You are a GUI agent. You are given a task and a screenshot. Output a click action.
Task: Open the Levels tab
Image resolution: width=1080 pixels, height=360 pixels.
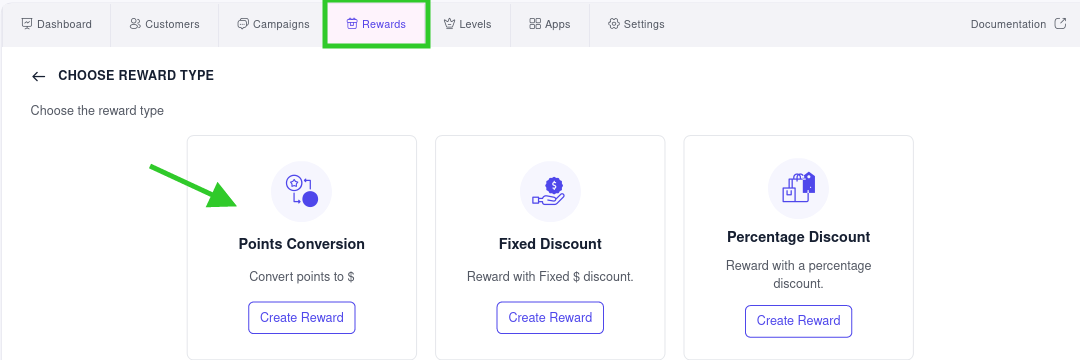[468, 24]
